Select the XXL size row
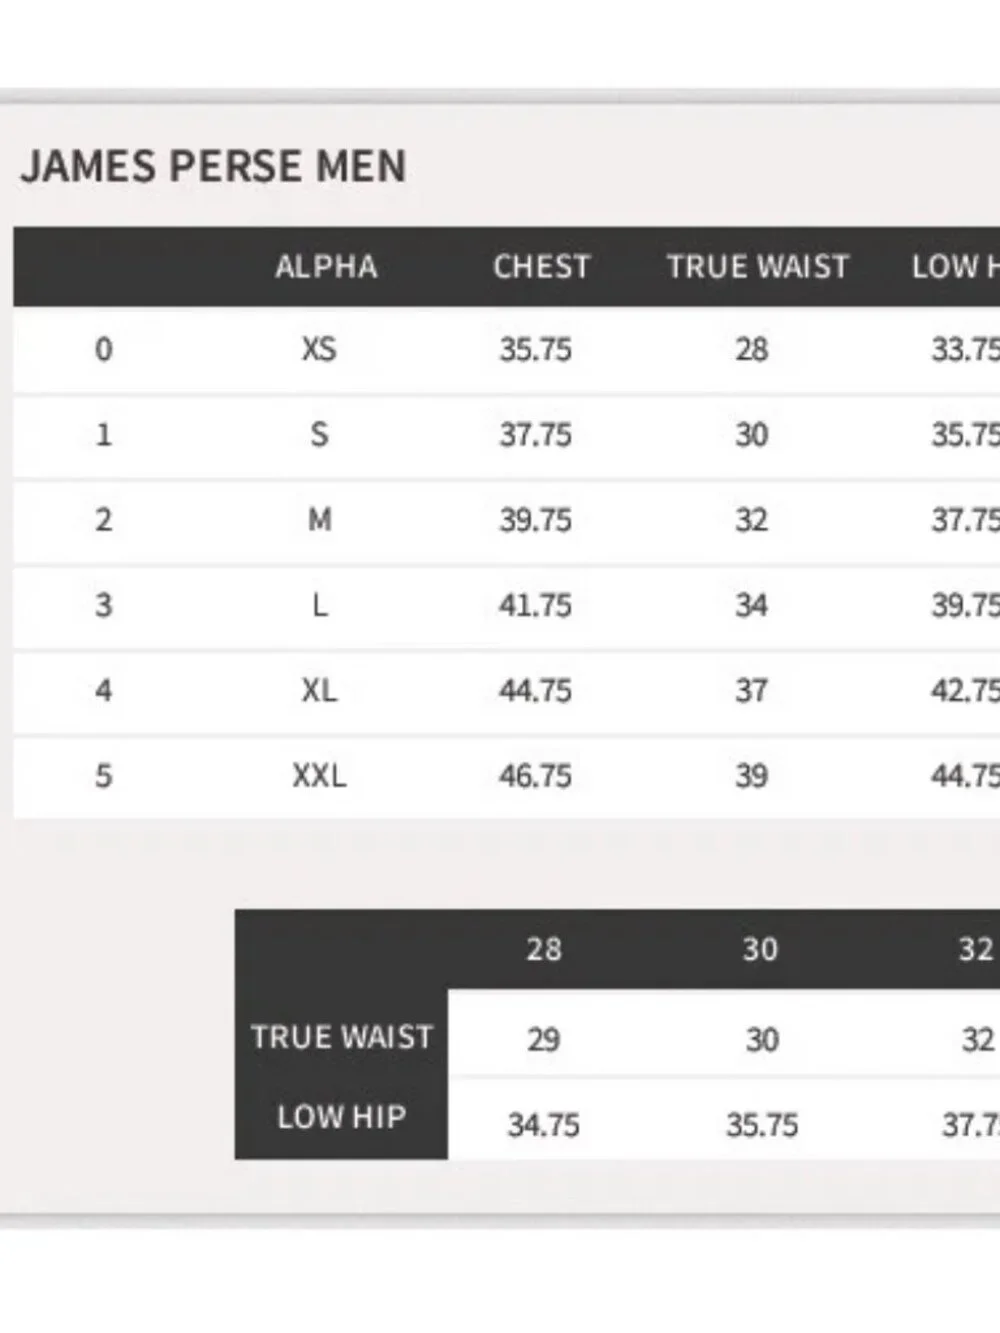 point(506,776)
